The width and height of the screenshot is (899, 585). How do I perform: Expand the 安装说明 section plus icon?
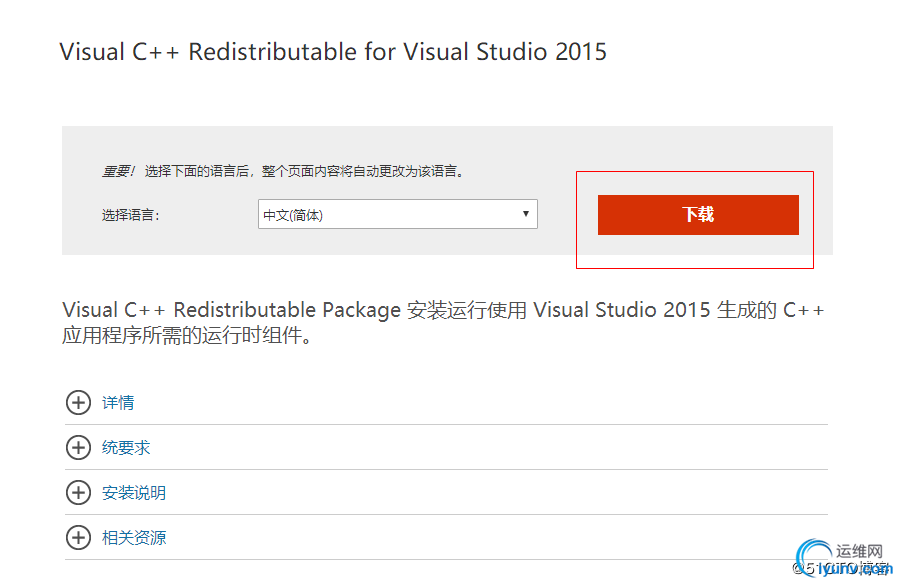pos(79,493)
